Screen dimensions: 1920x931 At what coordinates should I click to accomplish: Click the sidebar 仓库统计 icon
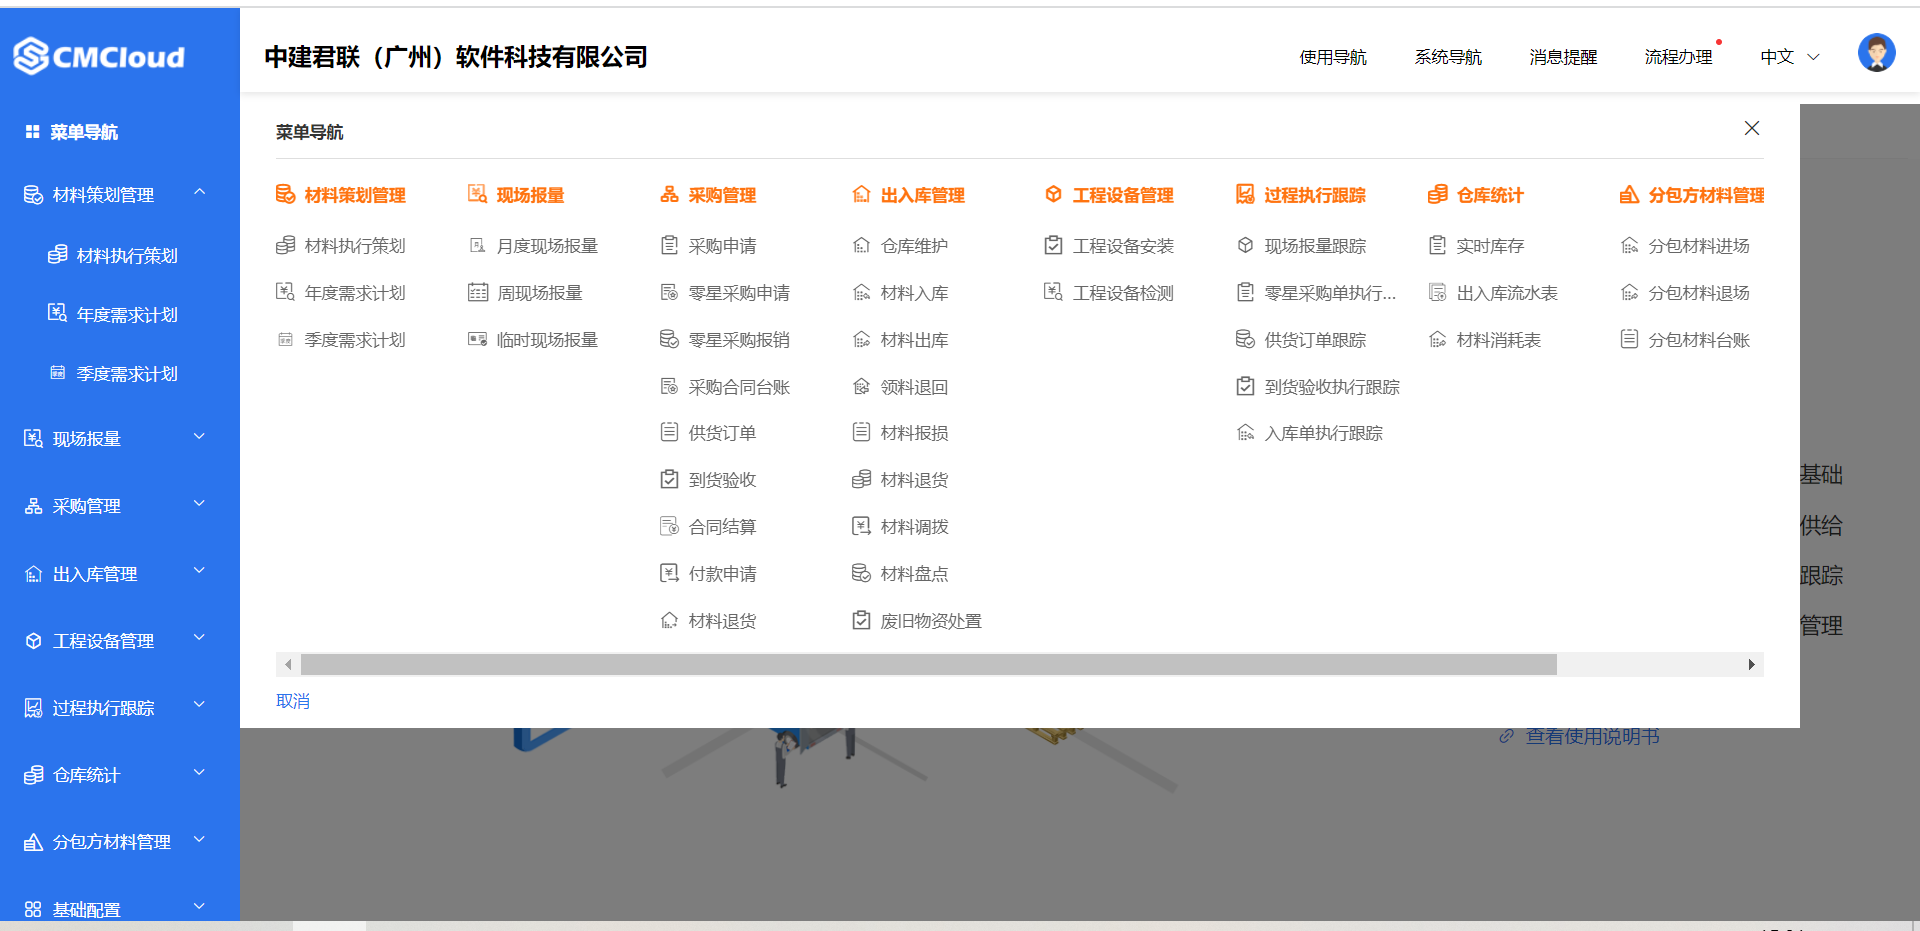(x=33, y=775)
